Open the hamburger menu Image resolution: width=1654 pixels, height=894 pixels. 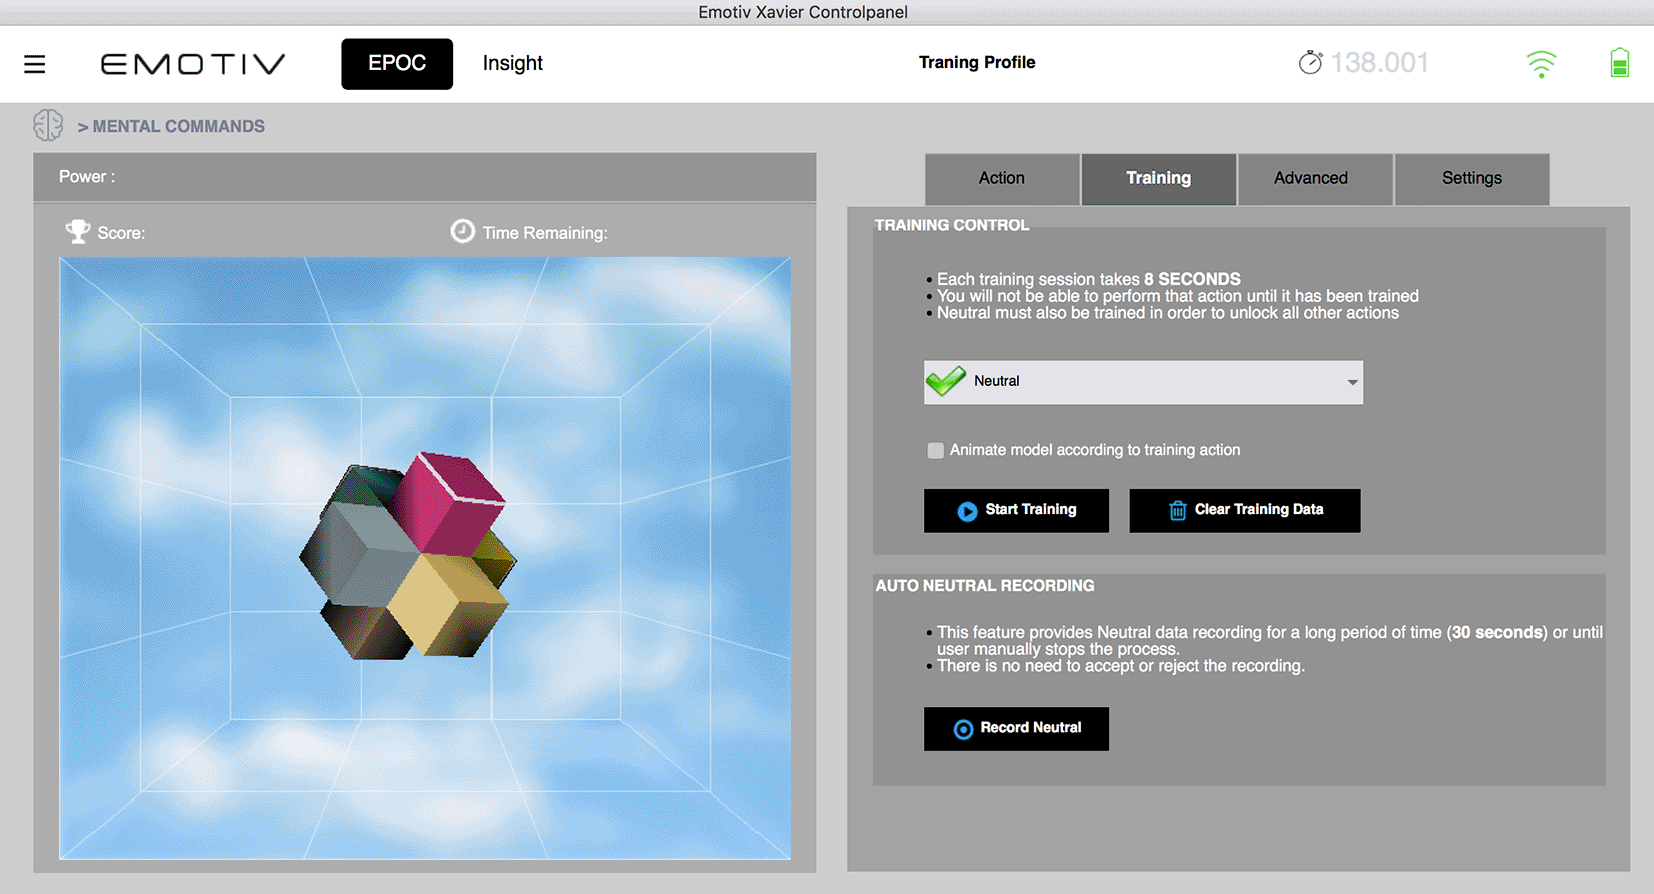click(35, 64)
